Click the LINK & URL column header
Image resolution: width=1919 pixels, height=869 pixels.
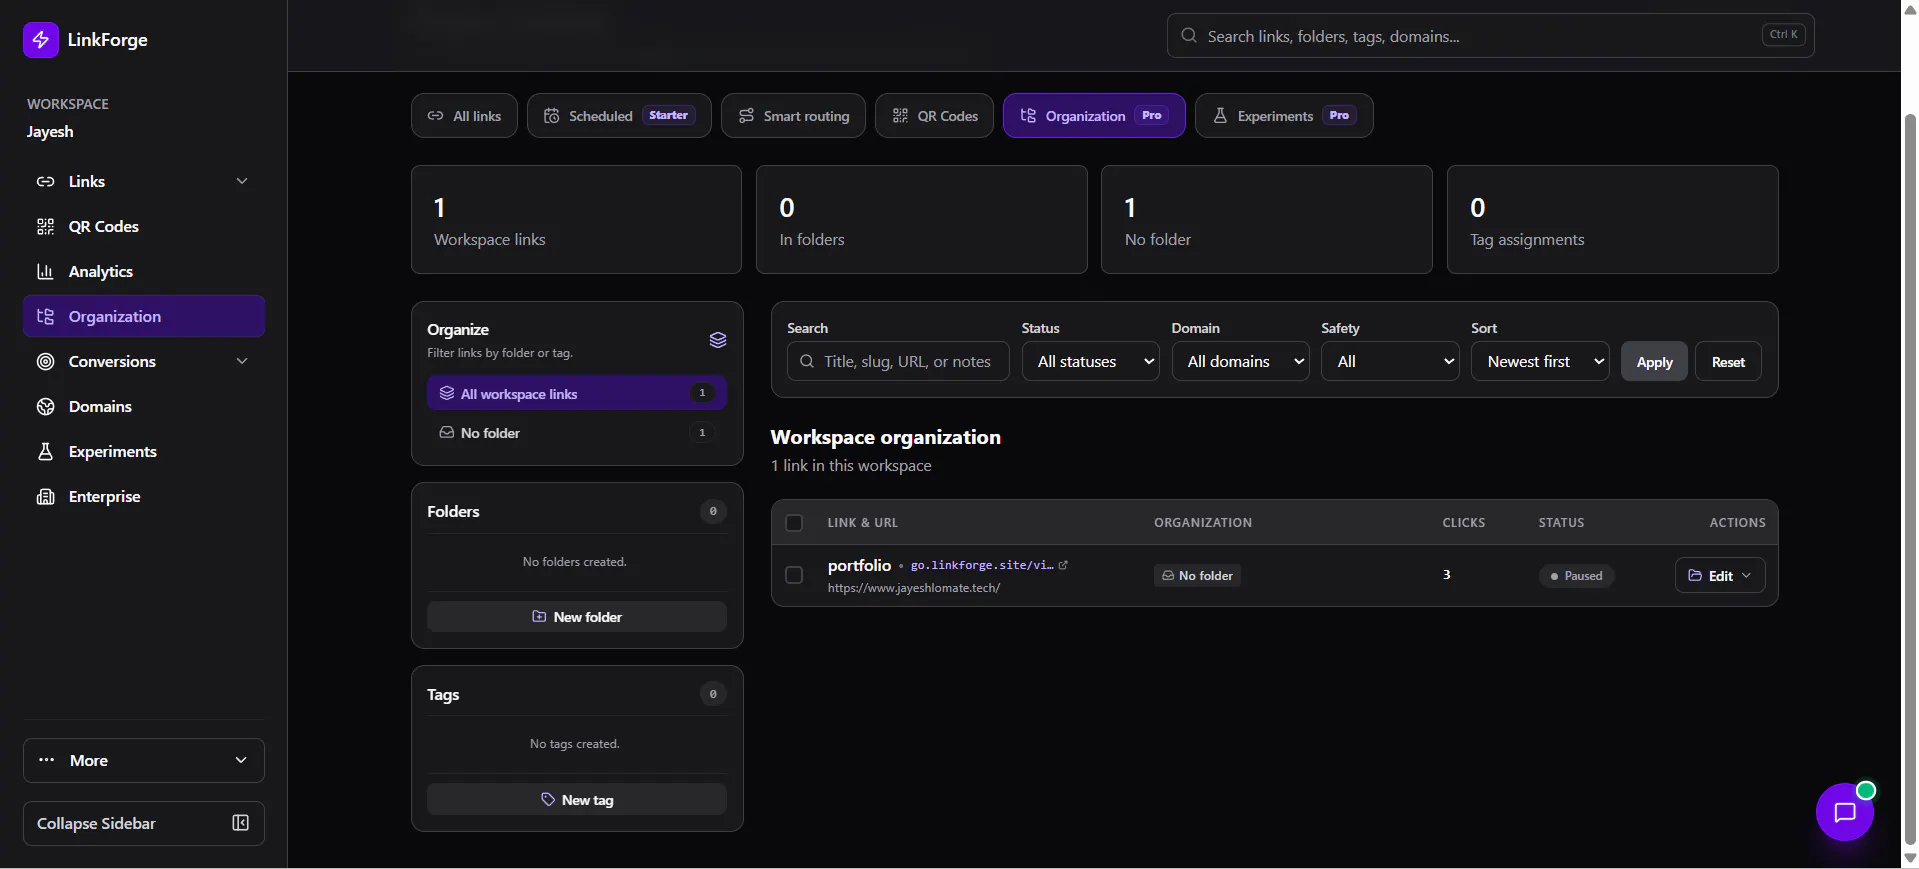863,523
